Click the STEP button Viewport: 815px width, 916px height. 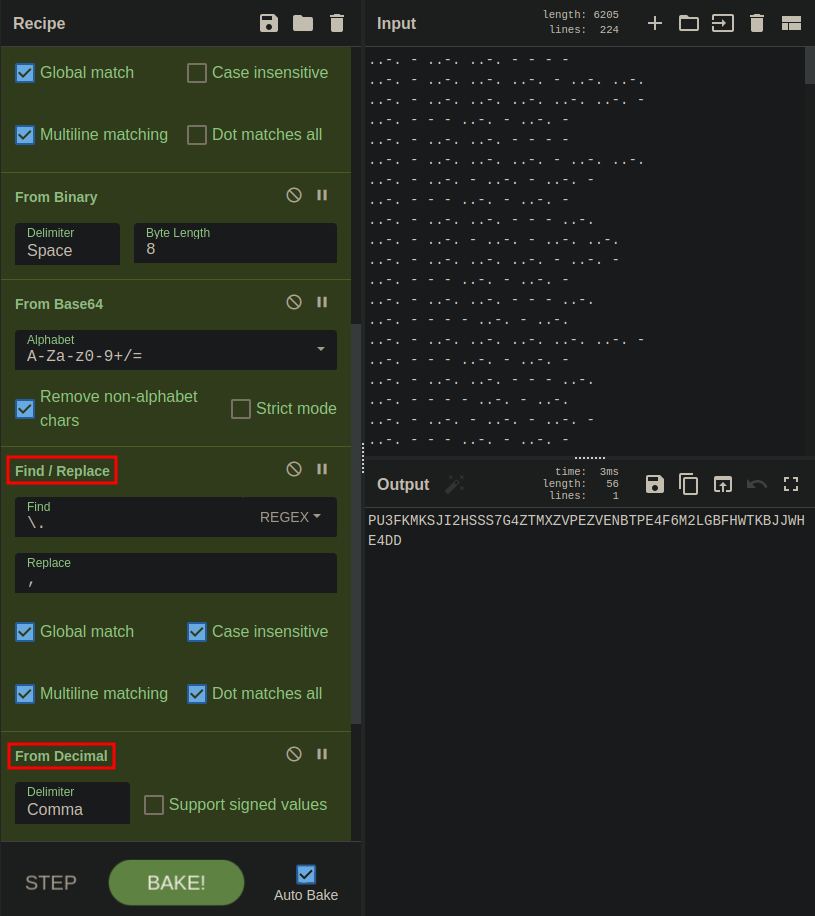click(51, 882)
